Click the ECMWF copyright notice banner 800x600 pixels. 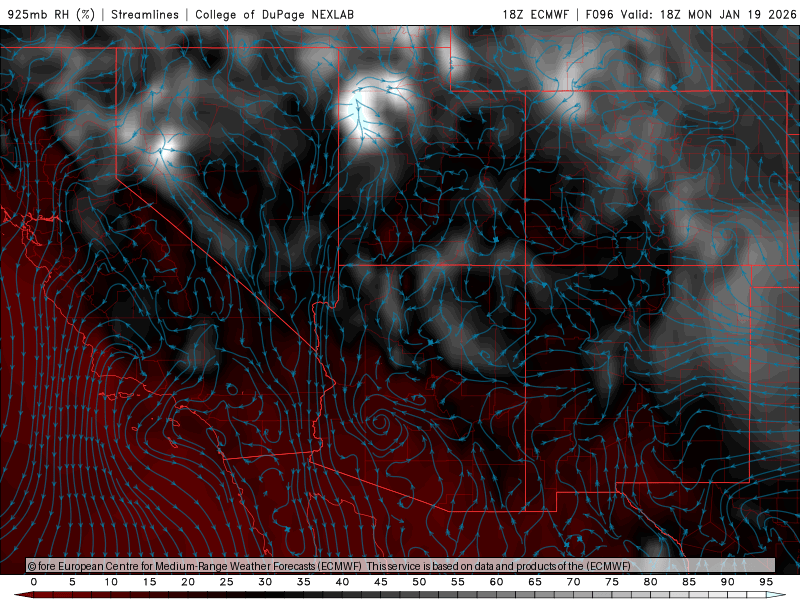[x=401, y=565]
